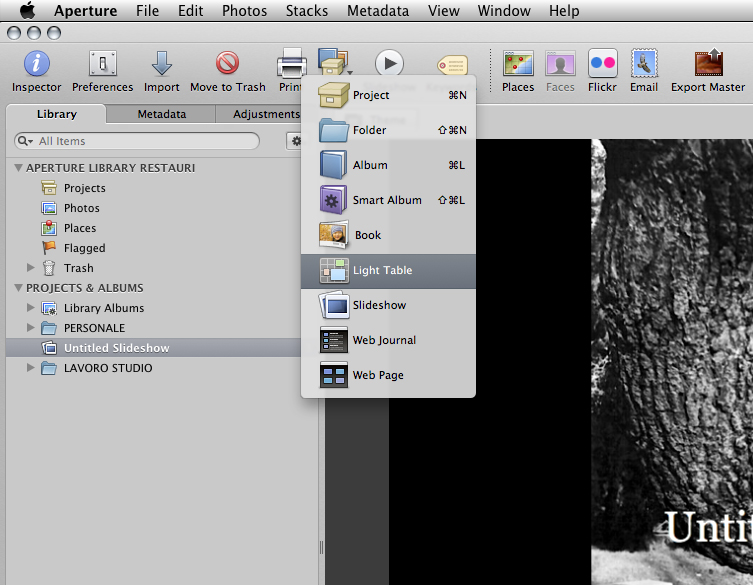Collapse the APERTURE LIBRARY RESTAURI section
Screen dimensions: 753x585
coord(18,168)
